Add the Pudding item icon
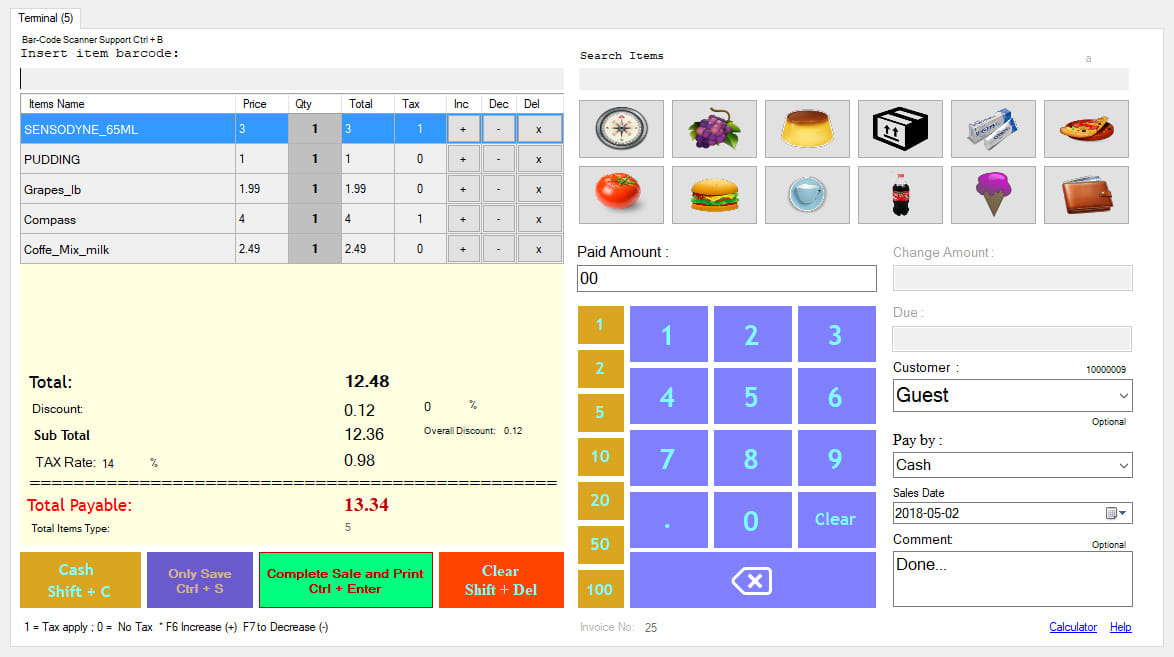 [x=807, y=129]
